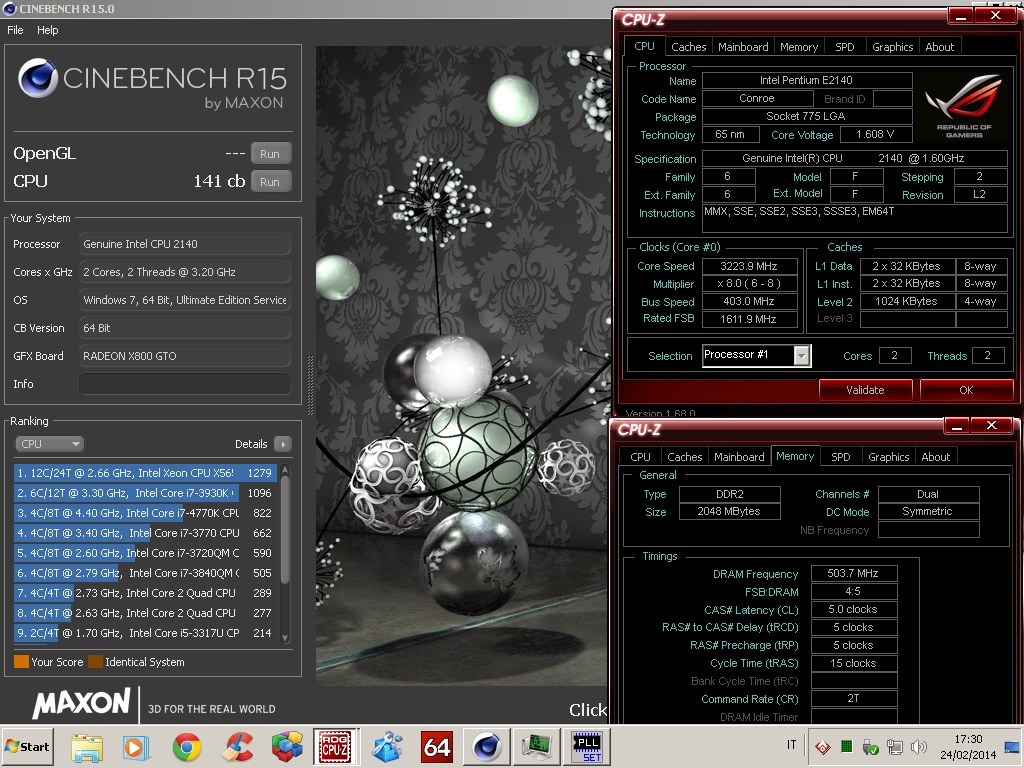This screenshot has width=1024, height=768.
Task: Switch to About tab in lower CPU-Z window
Action: tap(935, 457)
